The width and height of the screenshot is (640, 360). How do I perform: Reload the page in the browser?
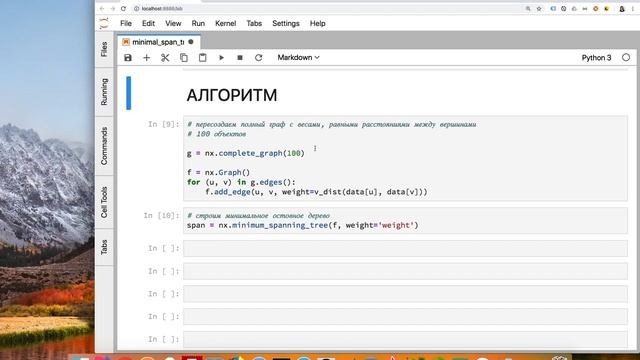(x=123, y=9)
